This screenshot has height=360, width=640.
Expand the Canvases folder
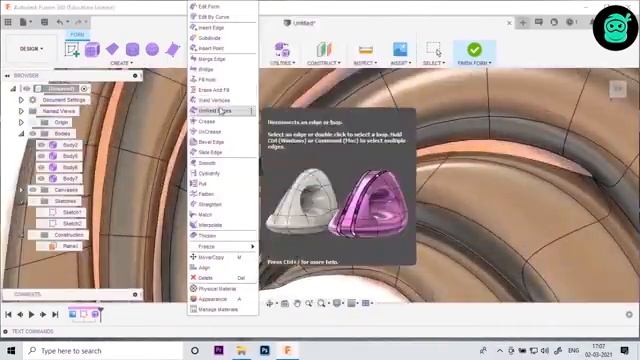(21, 190)
